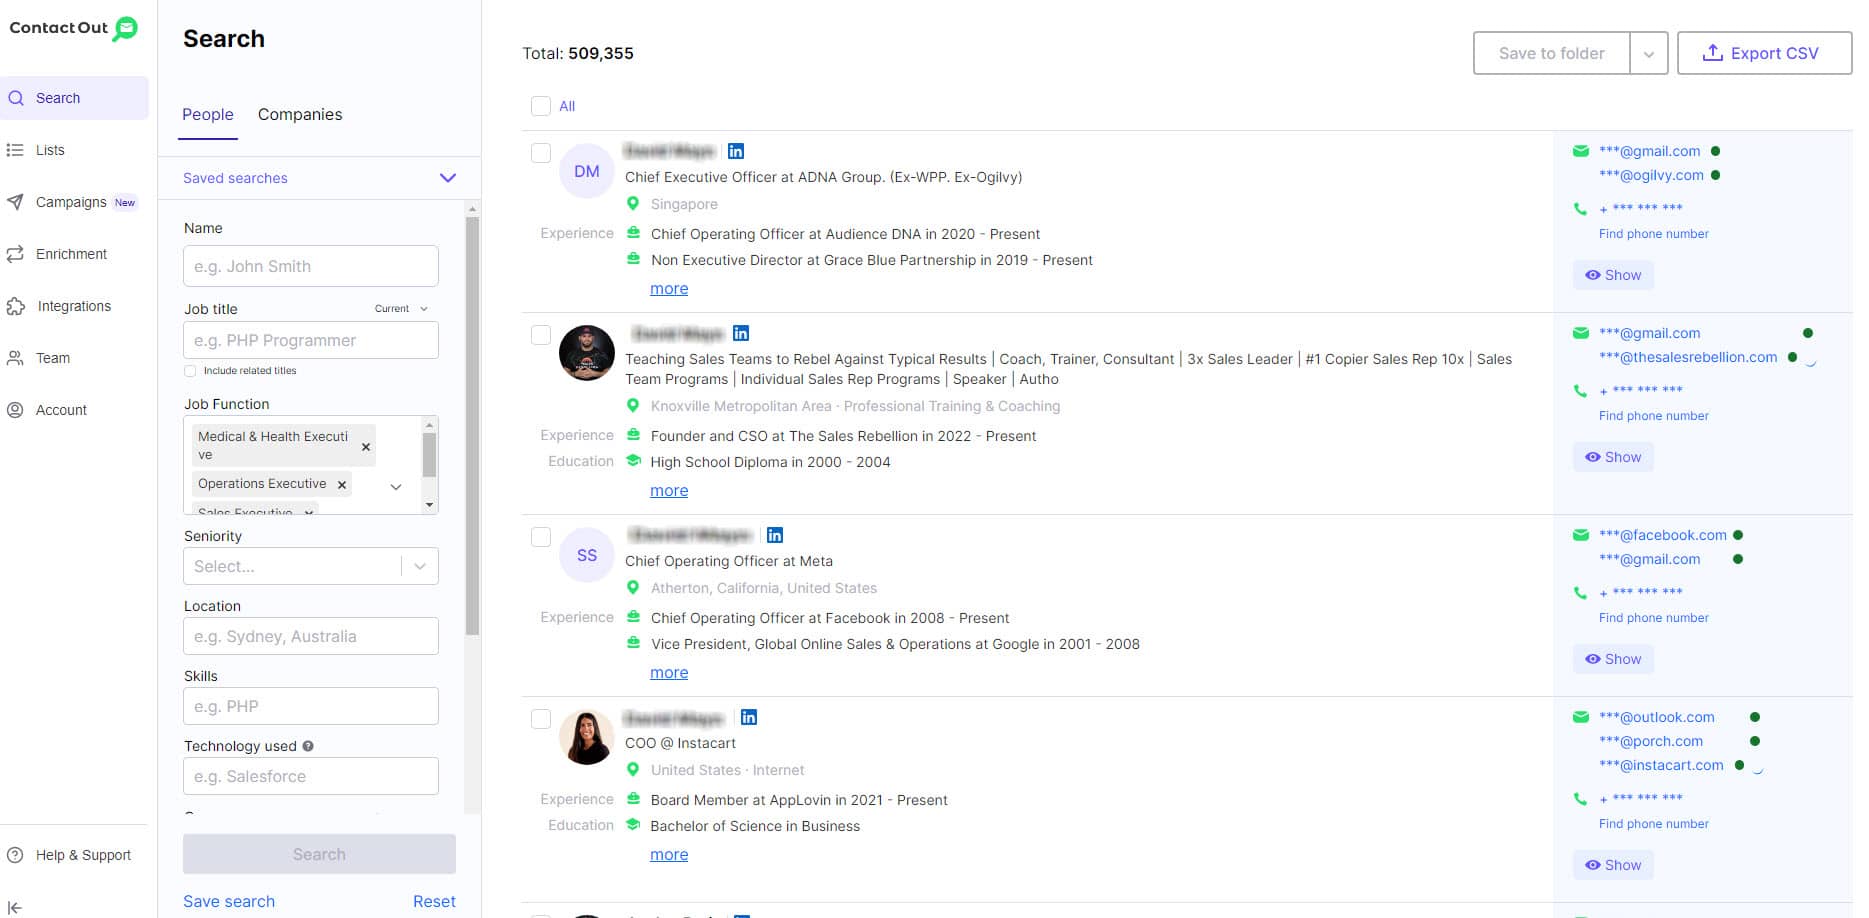Switch to the Companies tab
1869x918 pixels.
[x=300, y=114]
